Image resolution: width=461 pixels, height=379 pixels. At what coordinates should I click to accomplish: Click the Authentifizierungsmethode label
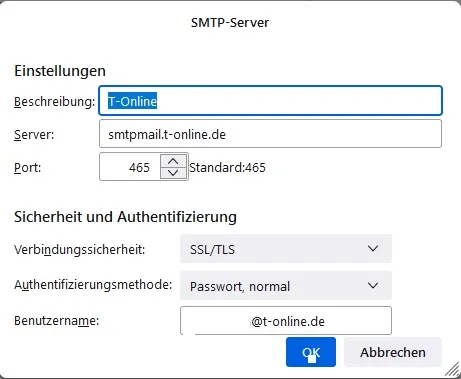tap(93, 285)
